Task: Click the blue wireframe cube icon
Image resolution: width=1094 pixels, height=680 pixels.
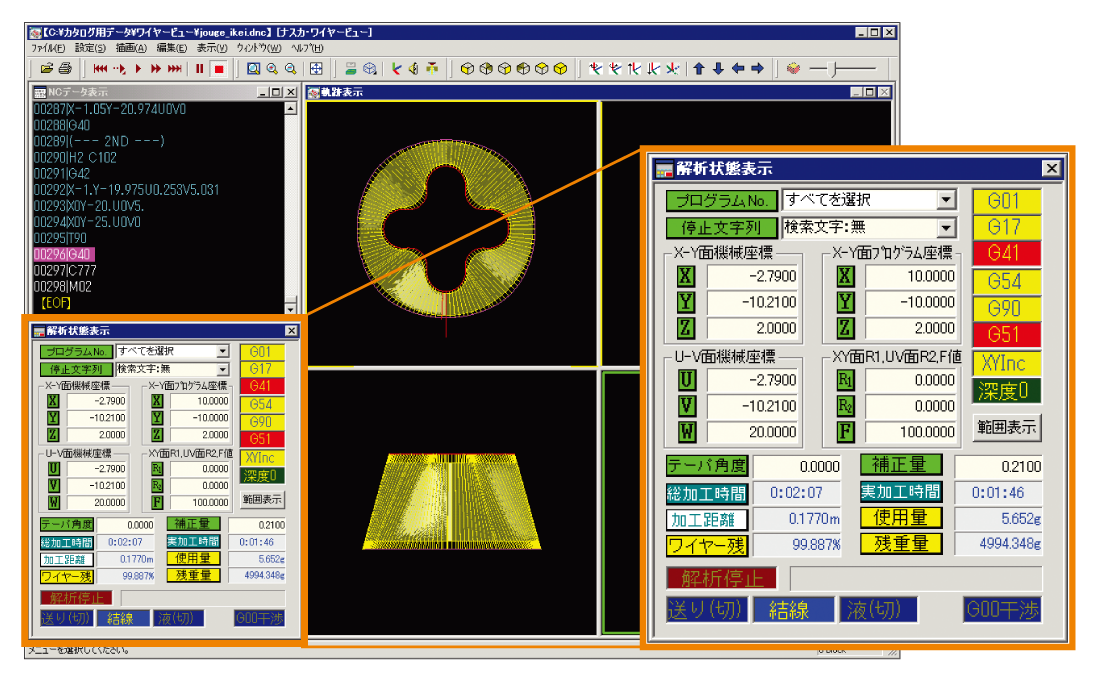Action: pyautogui.click(x=370, y=68)
